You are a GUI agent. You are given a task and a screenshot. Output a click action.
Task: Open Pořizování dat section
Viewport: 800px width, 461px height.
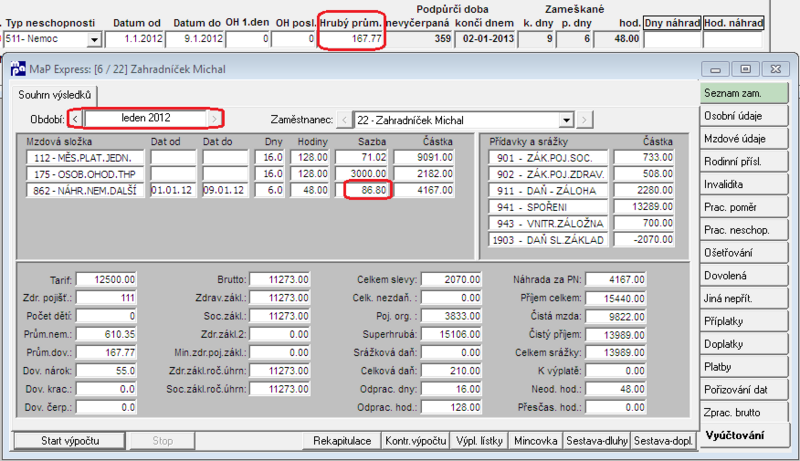744,390
